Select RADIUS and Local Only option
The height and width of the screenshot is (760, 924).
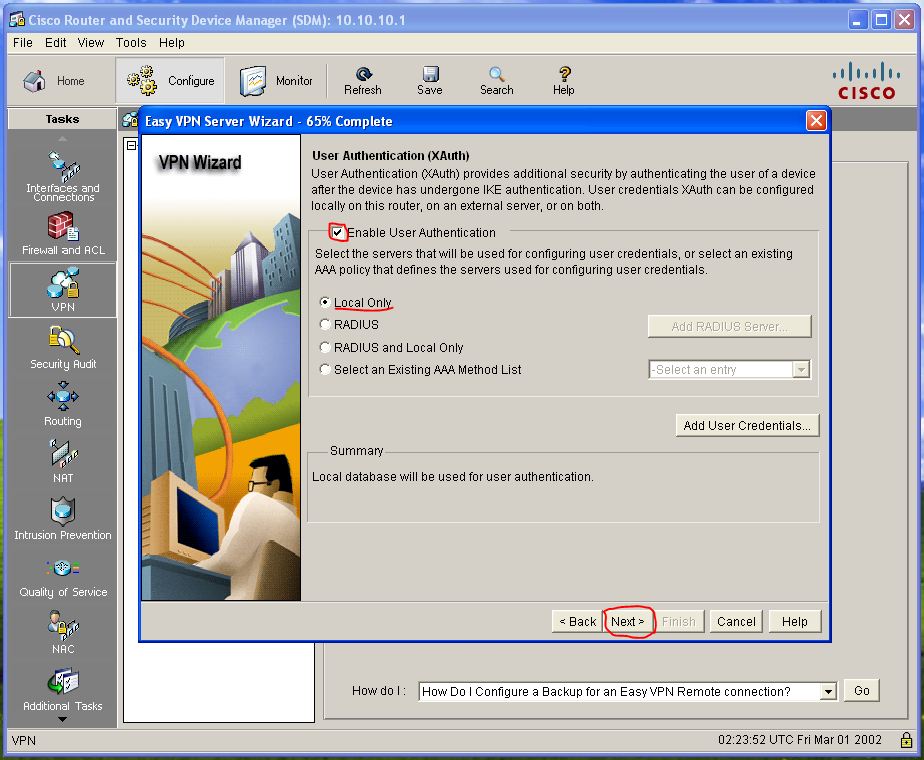click(325, 348)
